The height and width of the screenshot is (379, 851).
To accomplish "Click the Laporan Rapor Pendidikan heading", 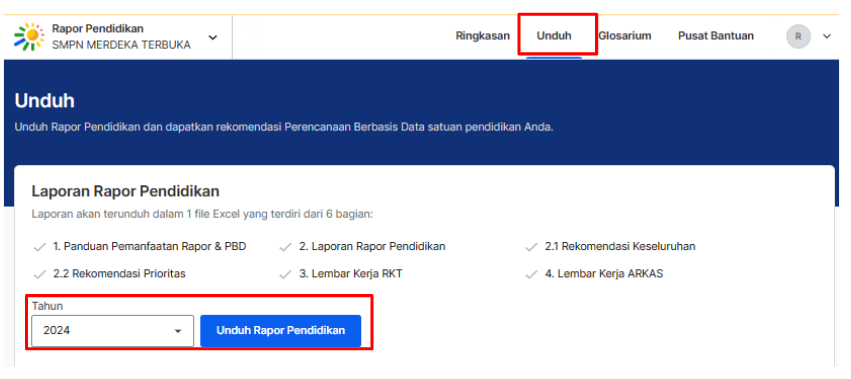I will tap(125, 191).
